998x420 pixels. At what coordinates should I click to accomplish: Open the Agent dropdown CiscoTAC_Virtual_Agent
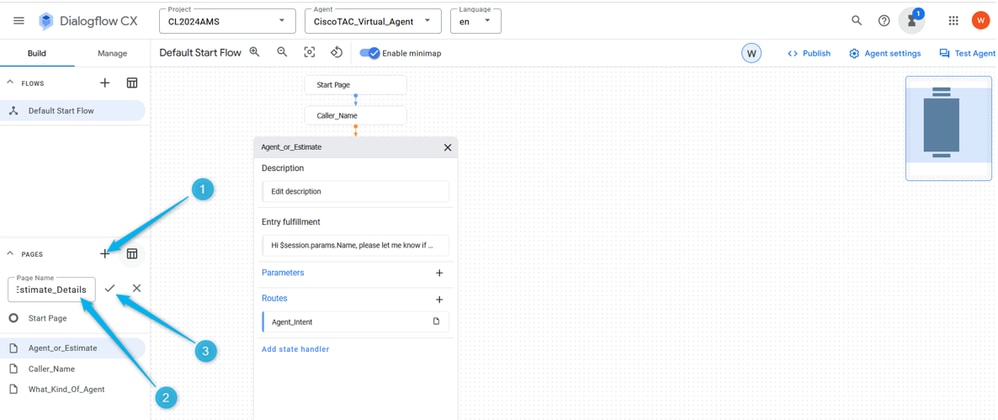[373, 21]
